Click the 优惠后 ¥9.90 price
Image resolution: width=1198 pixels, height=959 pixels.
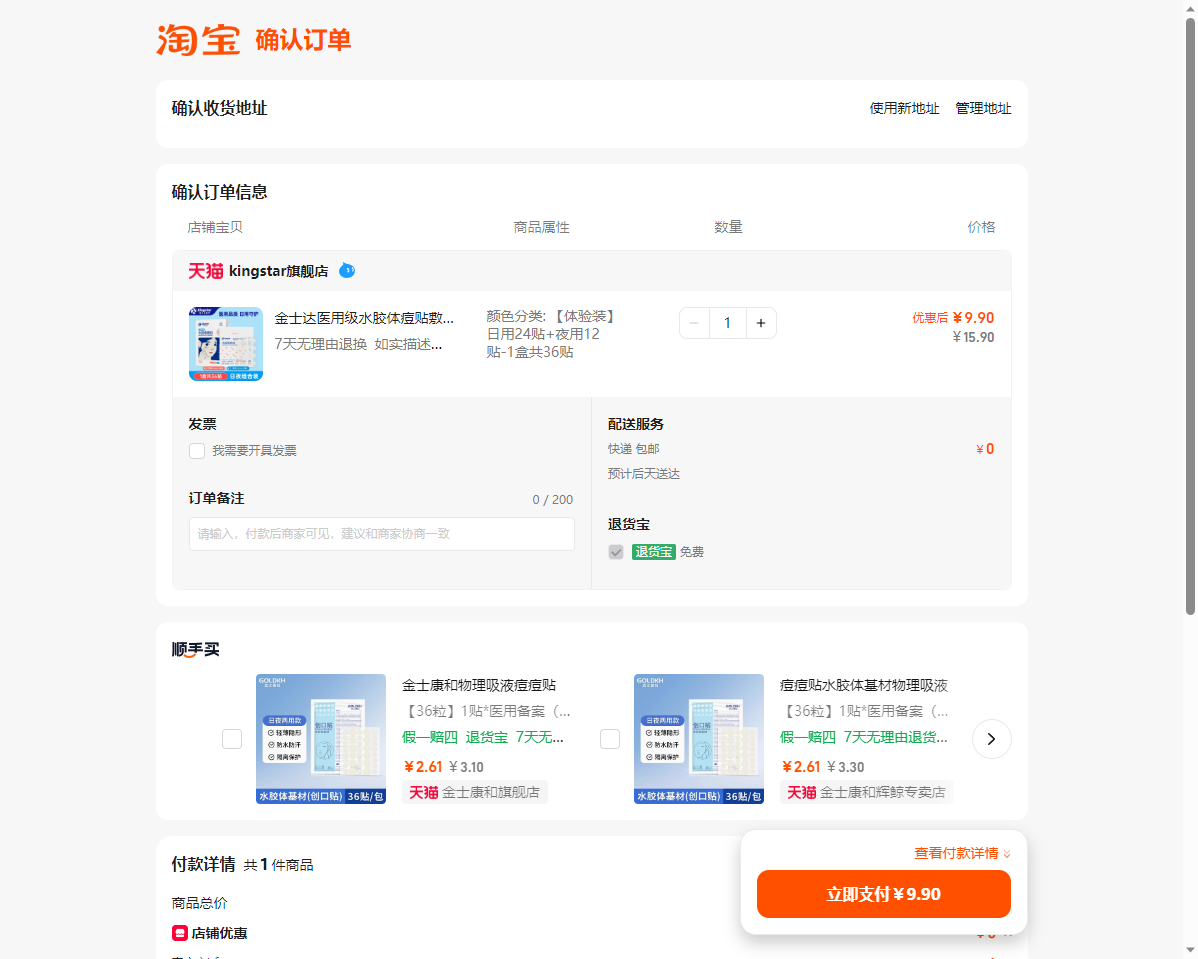click(x=953, y=318)
